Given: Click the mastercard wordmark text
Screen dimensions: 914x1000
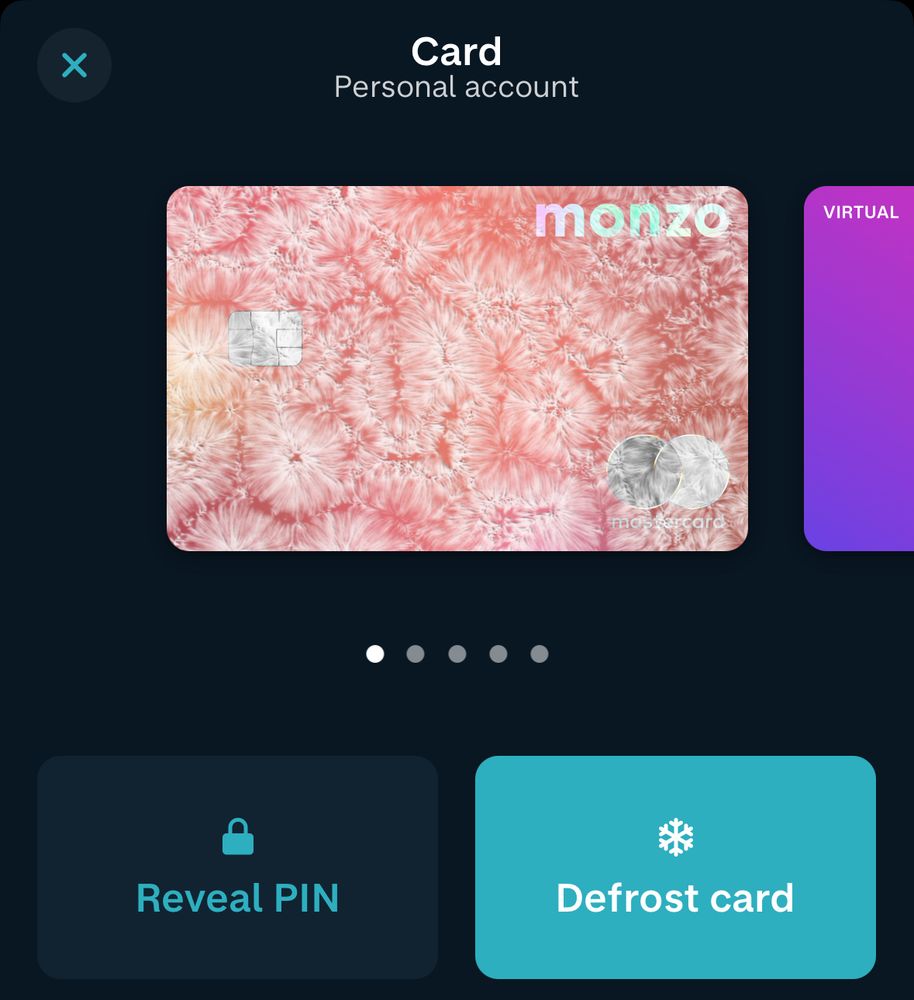Looking at the screenshot, I should coord(667,522).
